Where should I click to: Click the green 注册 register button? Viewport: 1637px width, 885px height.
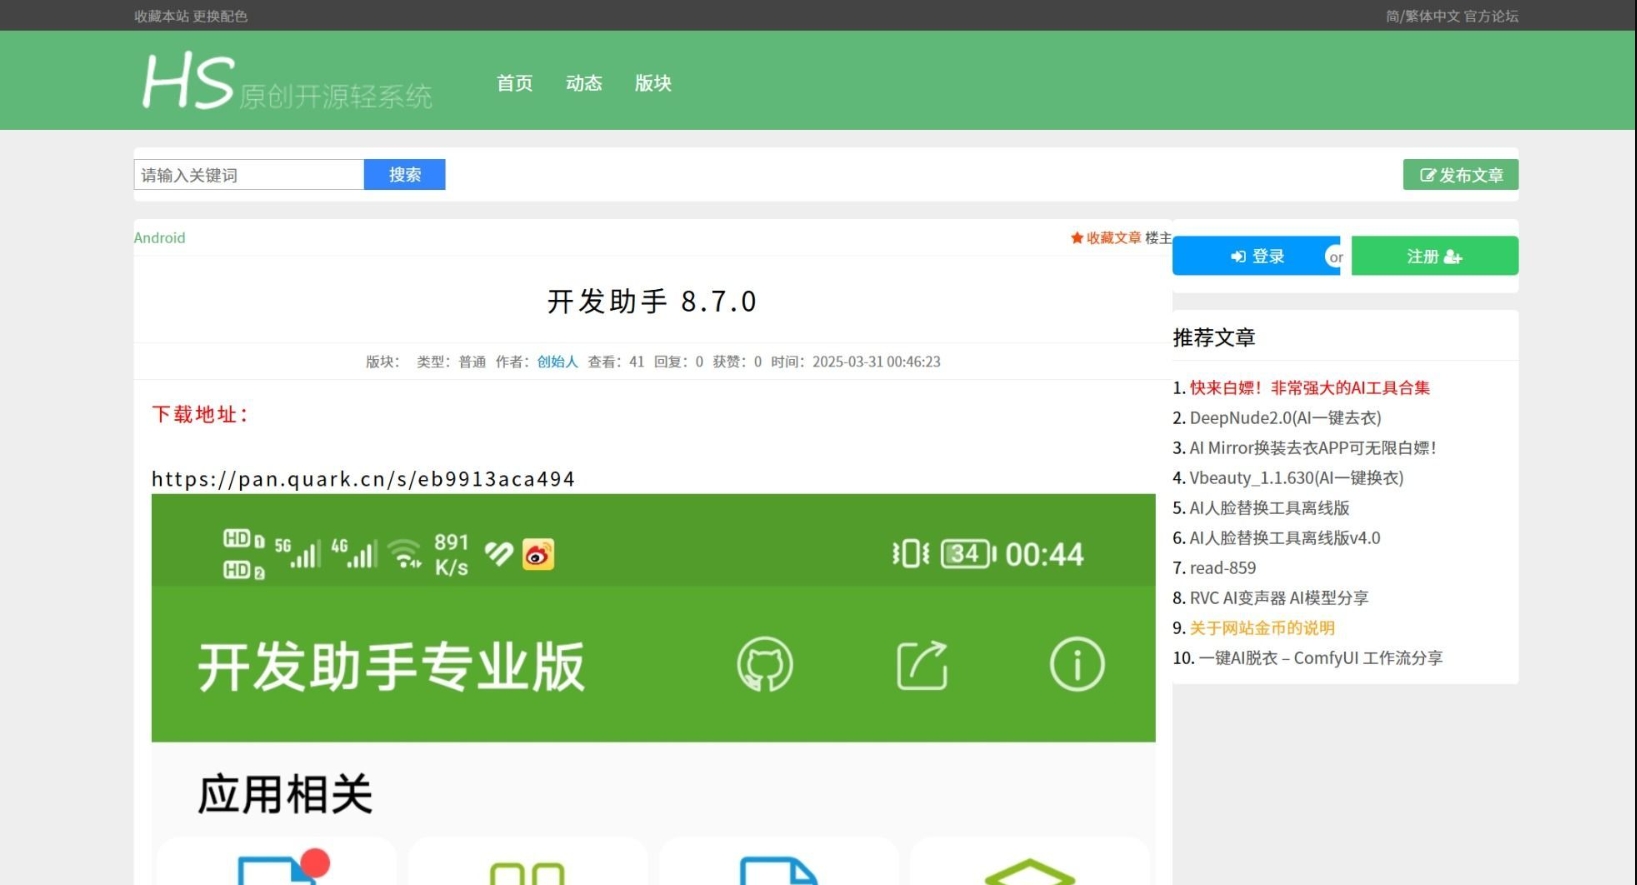tap(1434, 257)
